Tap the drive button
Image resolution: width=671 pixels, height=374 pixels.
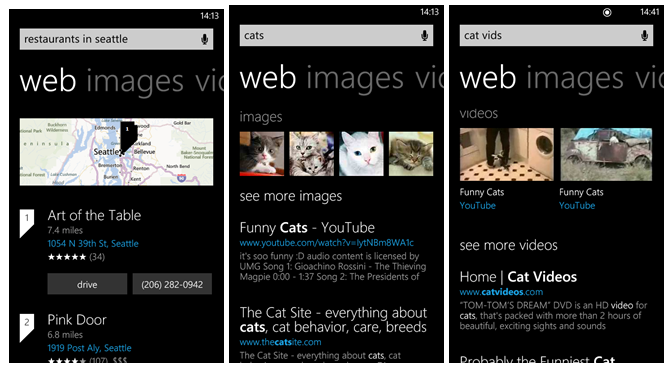[87, 284]
